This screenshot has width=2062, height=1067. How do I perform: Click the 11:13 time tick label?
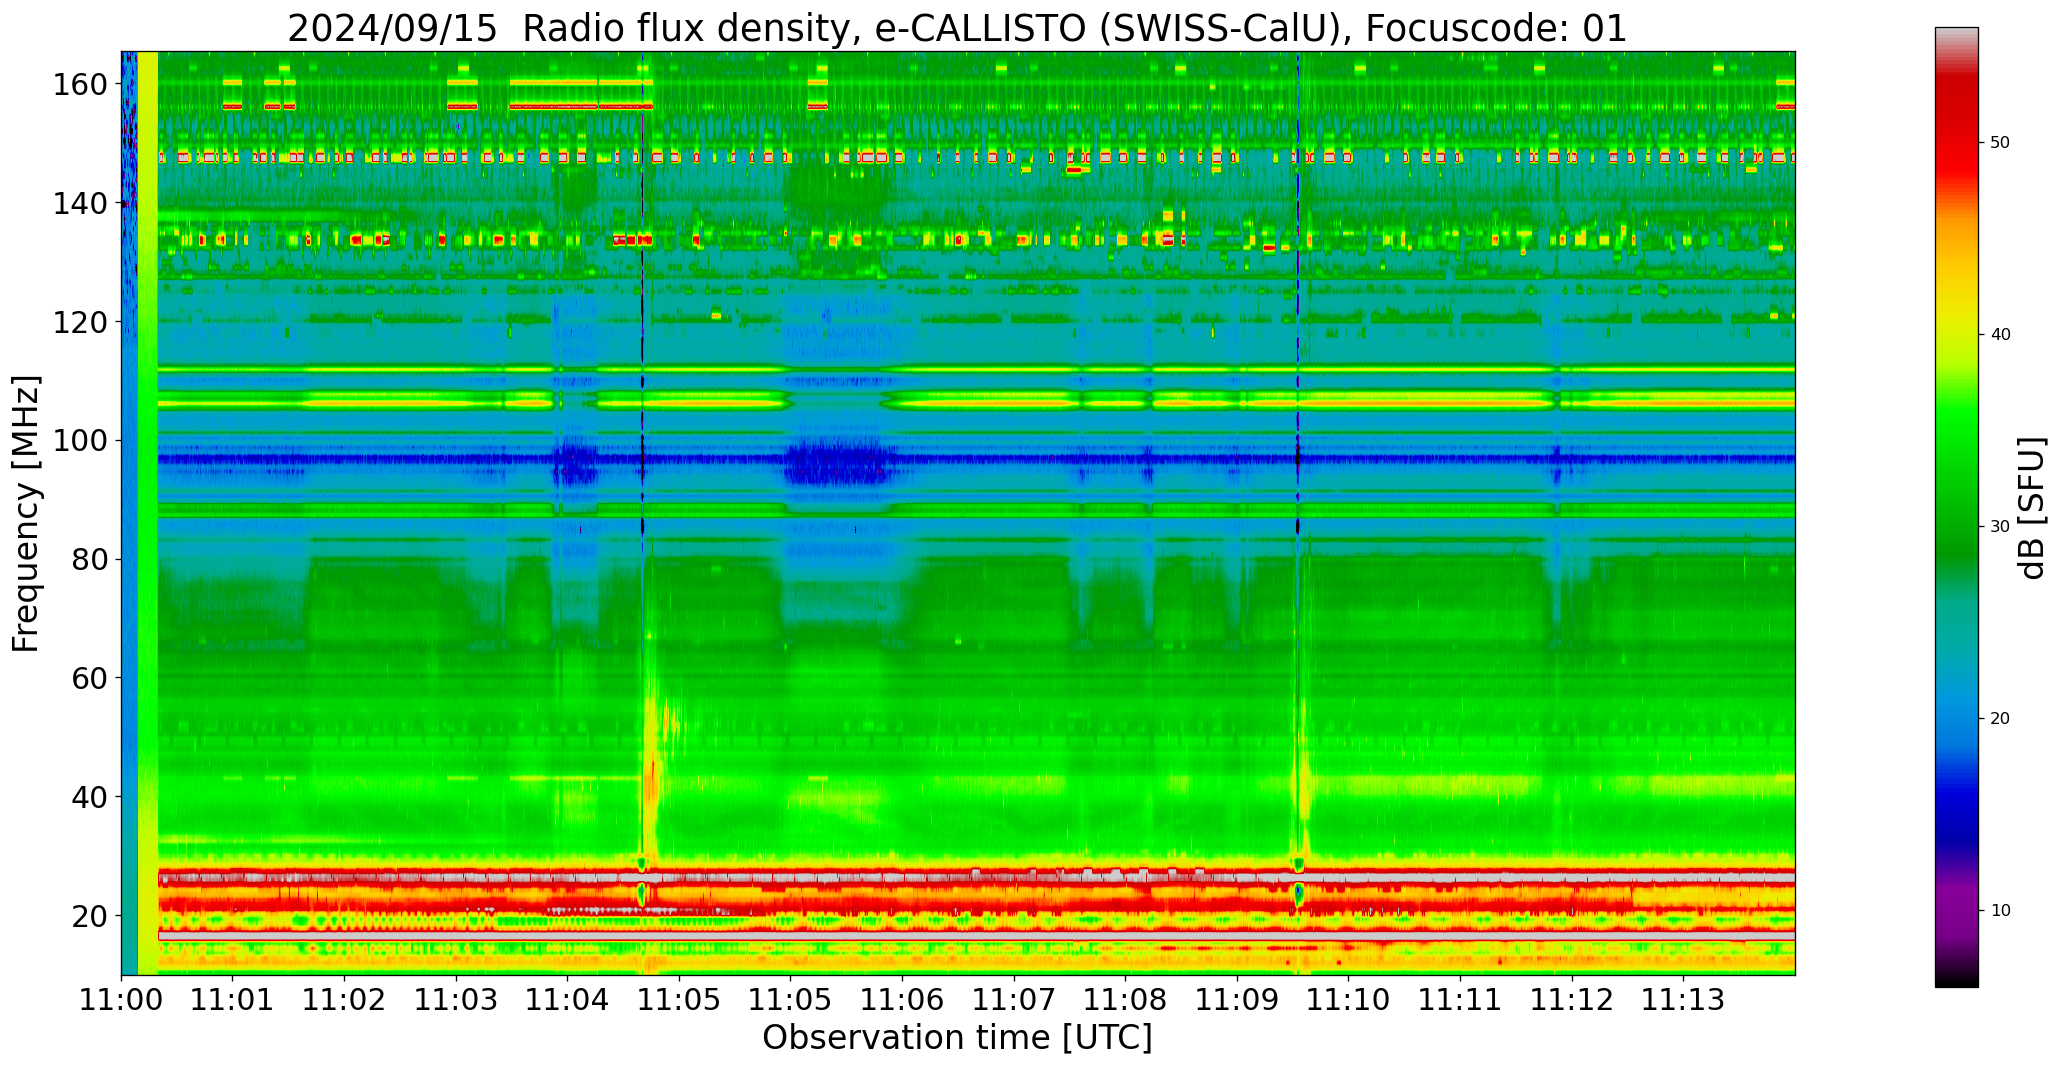tap(1683, 1000)
